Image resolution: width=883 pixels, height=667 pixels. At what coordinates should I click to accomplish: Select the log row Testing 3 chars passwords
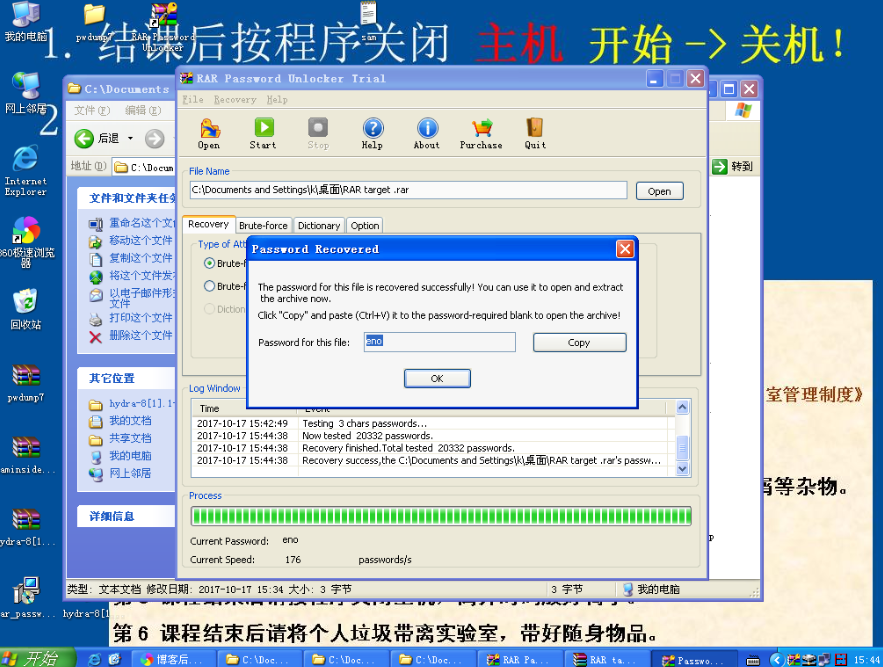[431, 424]
